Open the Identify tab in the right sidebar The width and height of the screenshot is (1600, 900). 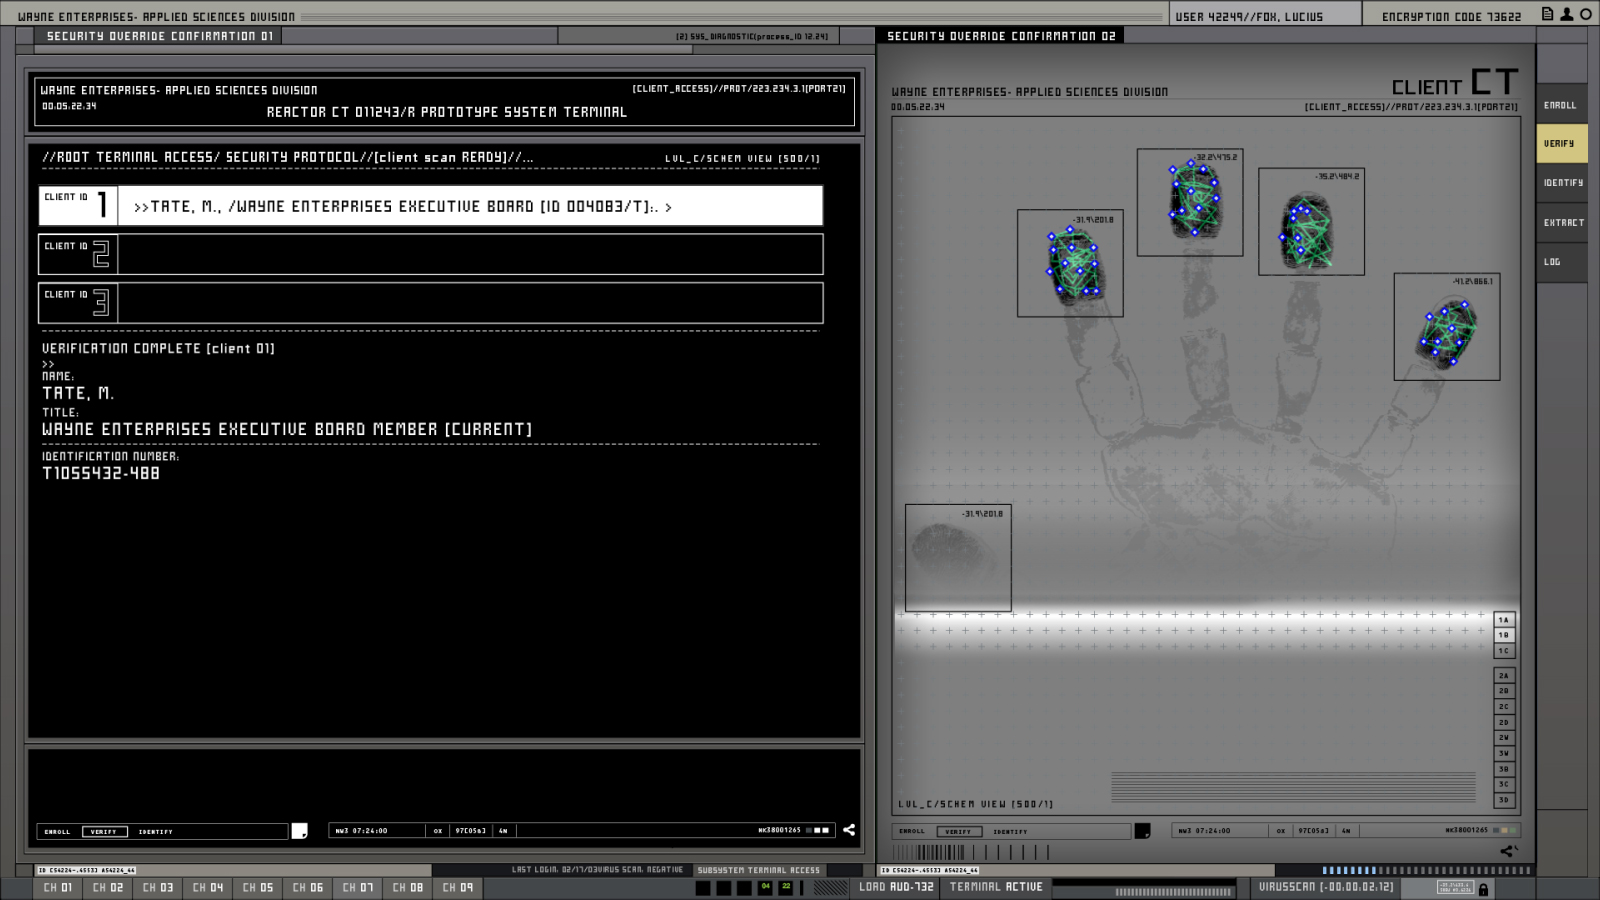pos(1561,183)
